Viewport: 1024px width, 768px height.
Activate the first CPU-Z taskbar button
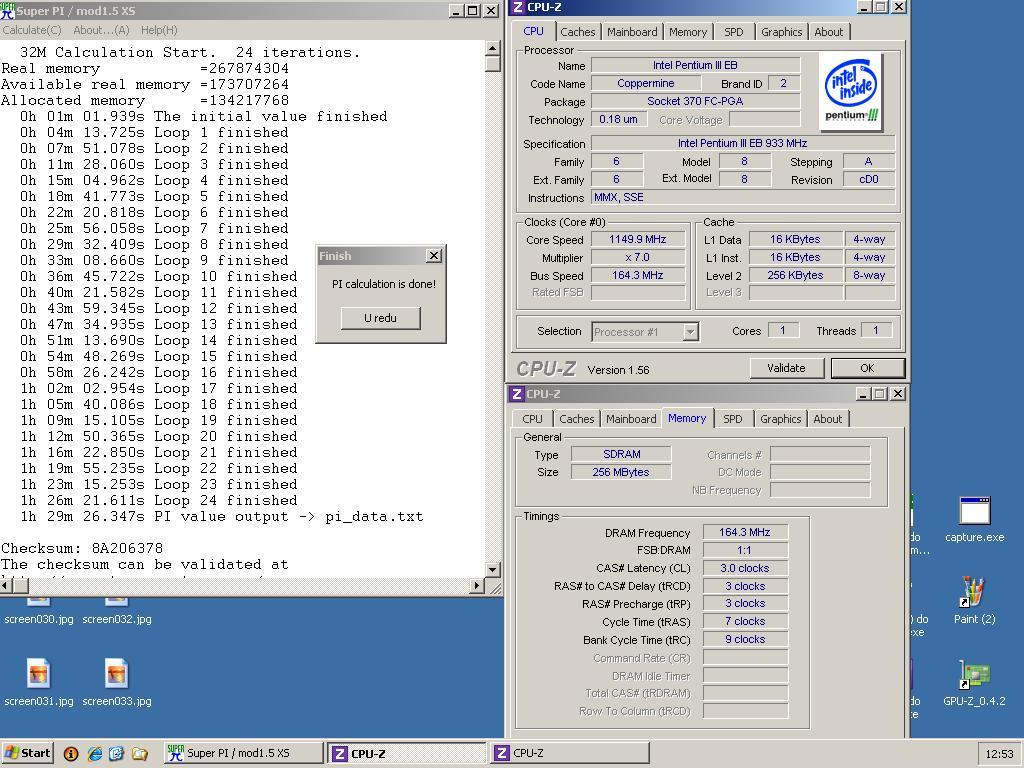pos(406,753)
